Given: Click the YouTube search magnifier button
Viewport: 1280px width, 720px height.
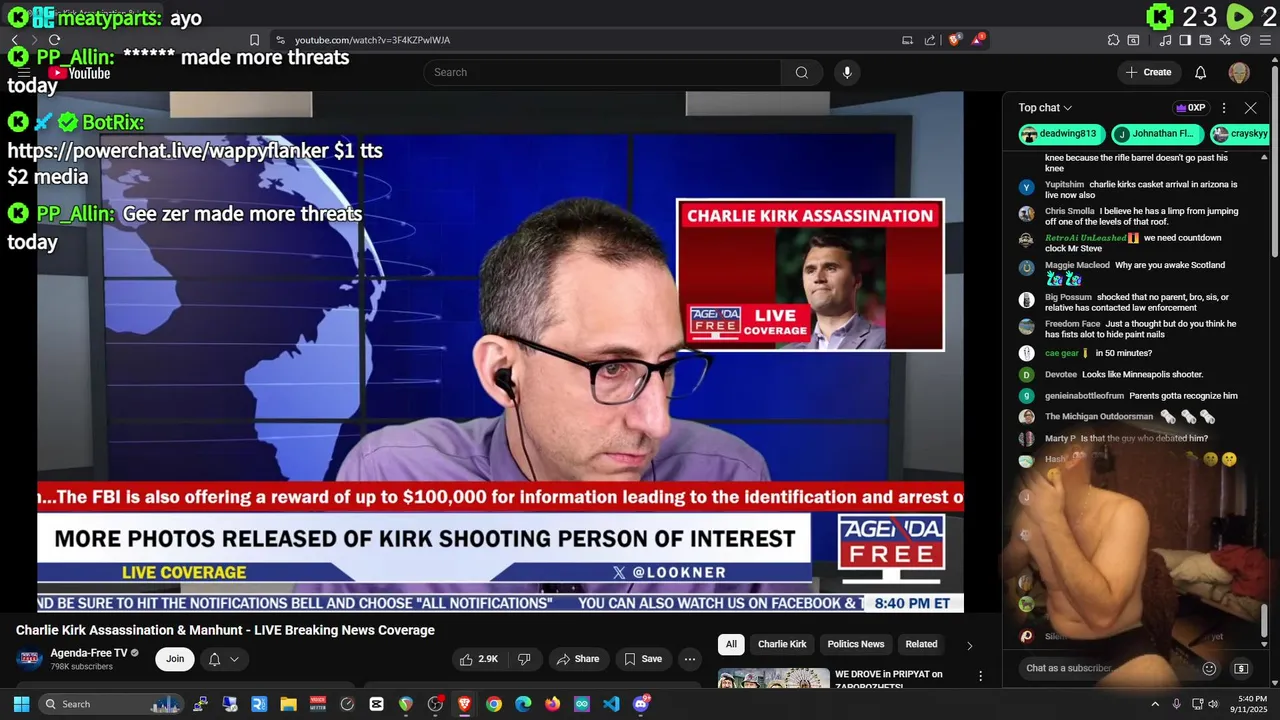Looking at the screenshot, I should point(802,72).
